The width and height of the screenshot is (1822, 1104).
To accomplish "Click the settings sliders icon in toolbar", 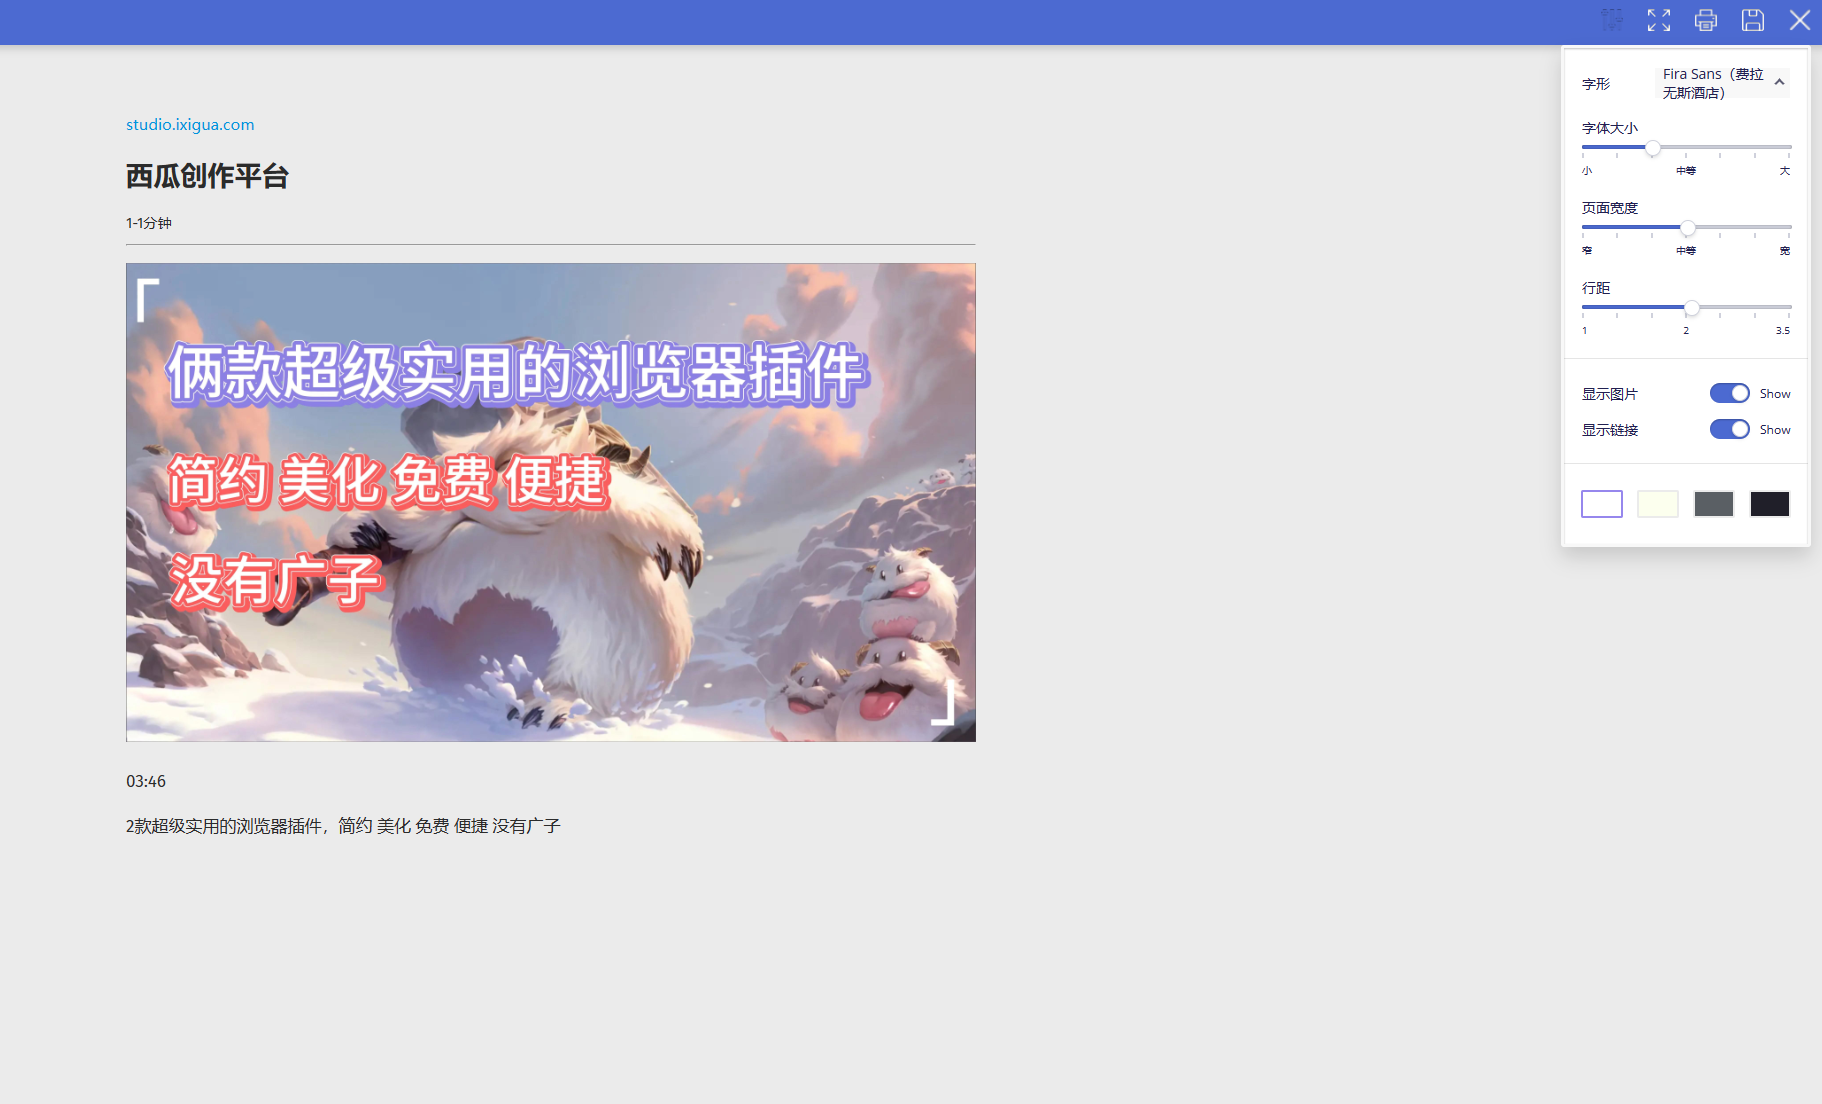I will [x=1612, y=20].
